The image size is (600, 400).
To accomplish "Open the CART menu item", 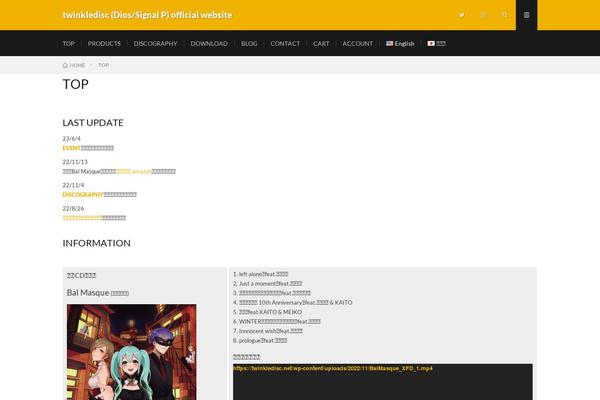I will point(321,44).
